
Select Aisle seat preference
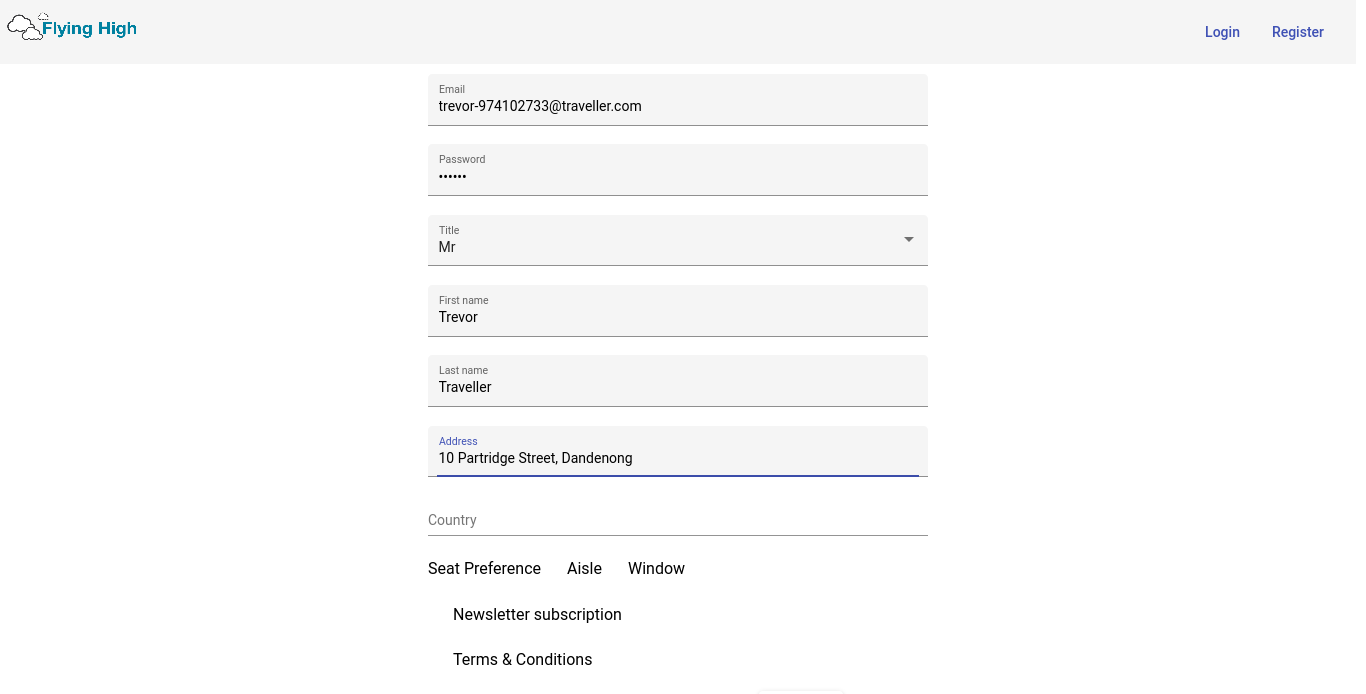[584, 568]
